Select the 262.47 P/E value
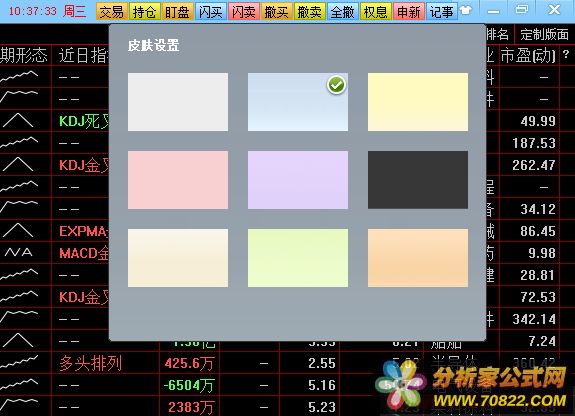This screenshot has height=416, width=575. coord(534,165)
